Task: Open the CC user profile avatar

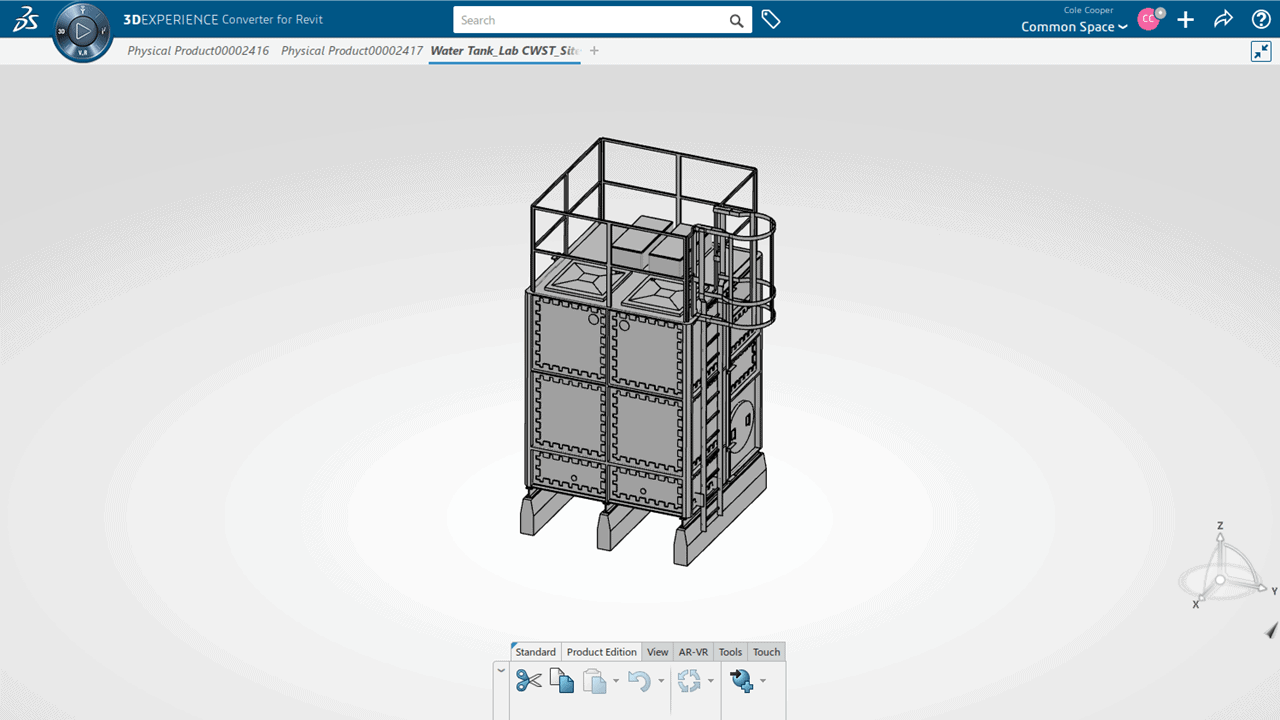Action: click(1148, 19)
